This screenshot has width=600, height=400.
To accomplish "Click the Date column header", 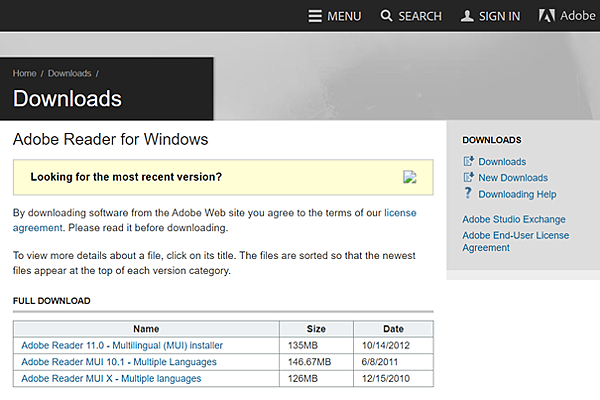I will point(393,328).
